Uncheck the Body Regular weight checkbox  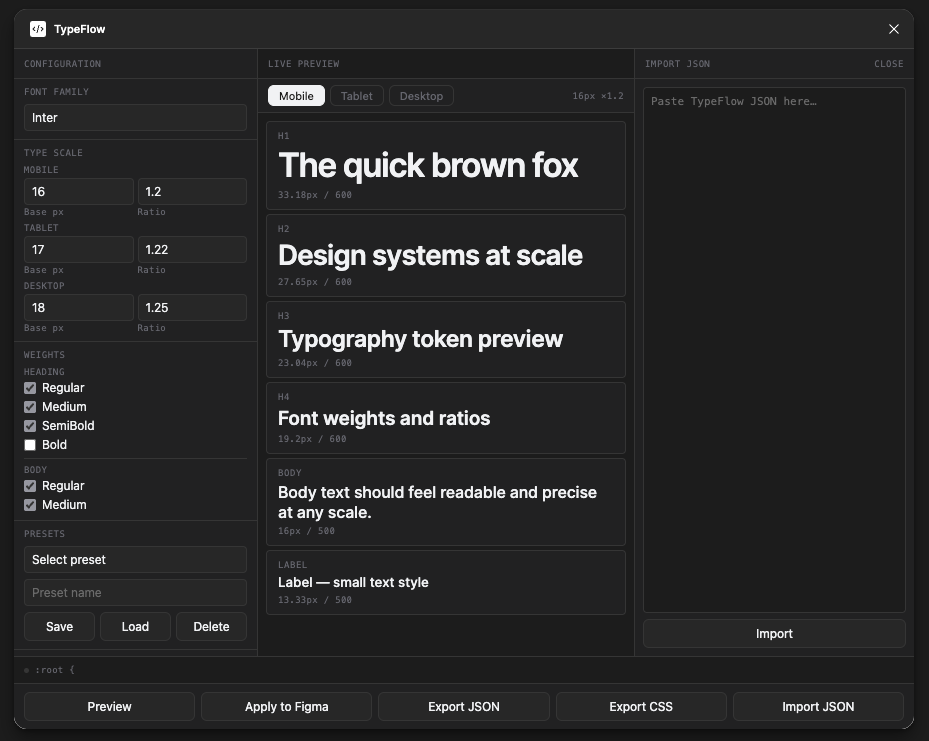point(30,486)
